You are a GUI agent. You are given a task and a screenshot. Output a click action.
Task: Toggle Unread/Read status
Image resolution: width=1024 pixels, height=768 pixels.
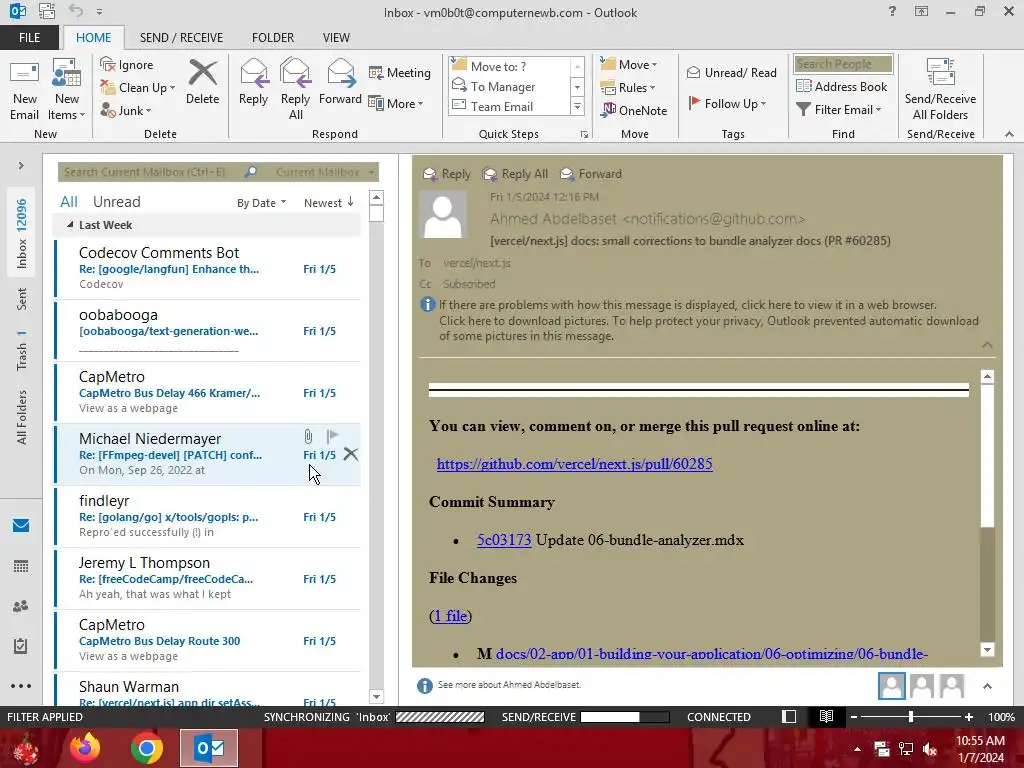point(732,72)
